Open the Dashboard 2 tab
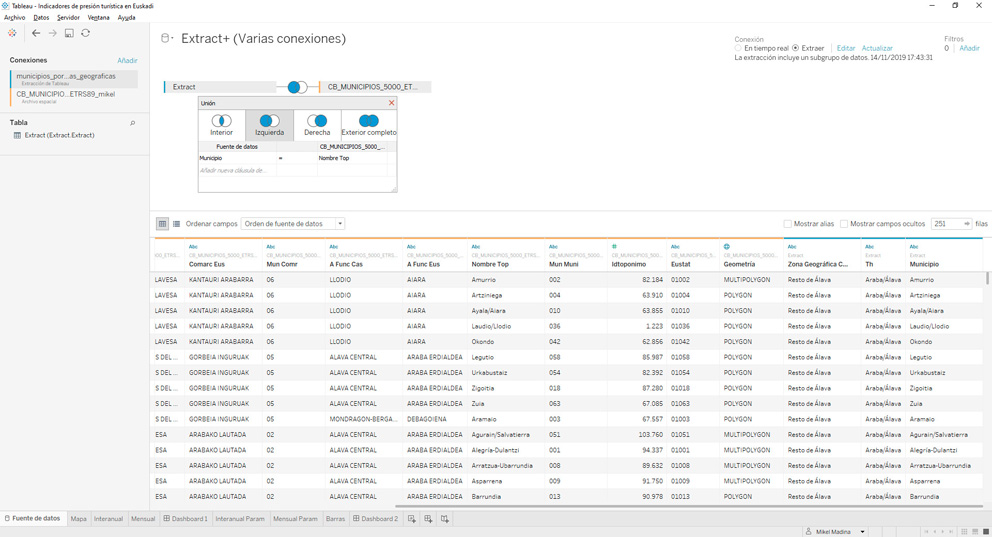The image size is (992, 537). point(376,519)
